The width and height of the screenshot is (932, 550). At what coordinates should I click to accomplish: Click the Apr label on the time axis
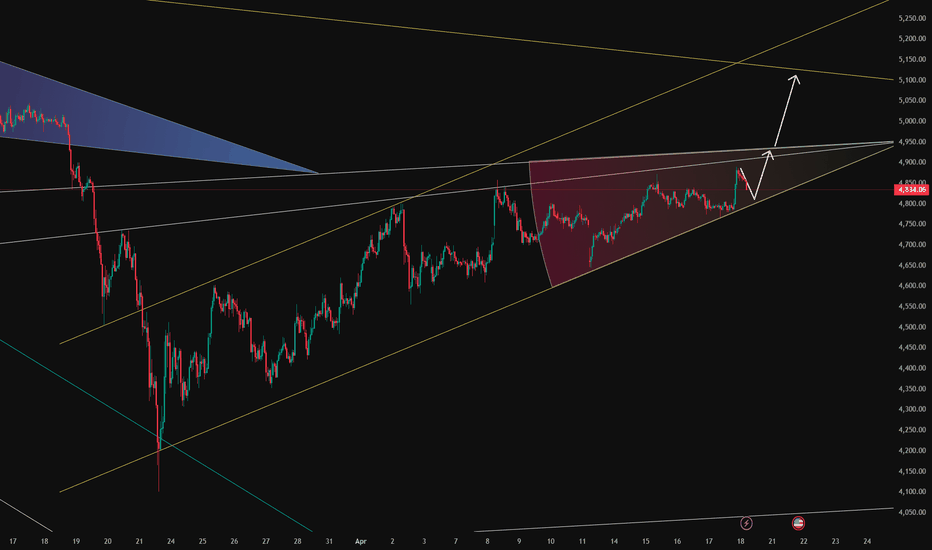point(362,541)
